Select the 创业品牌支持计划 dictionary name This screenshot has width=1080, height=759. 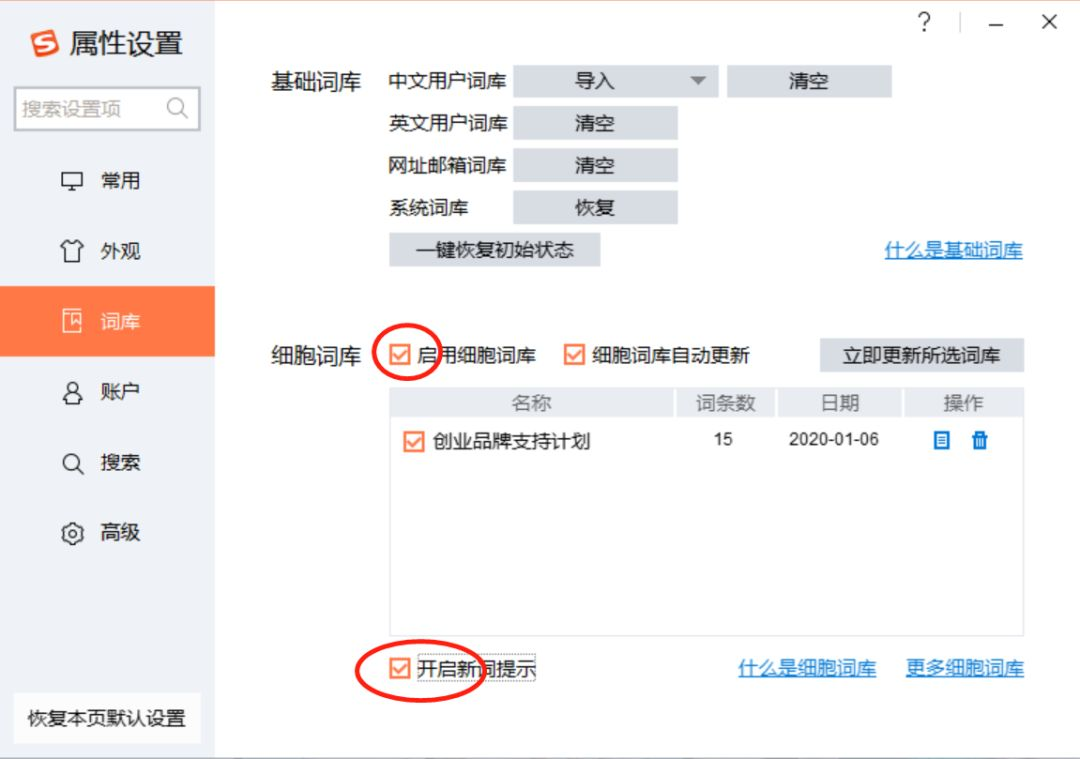coord(511,441)
